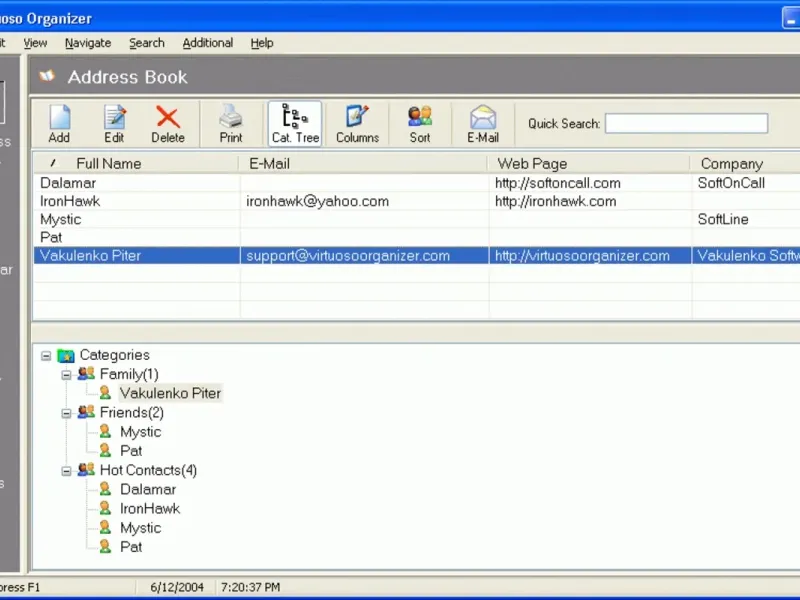The image size is (800, 600).
Task: Sort by Web Page column header
Action: tap(589, 164)
